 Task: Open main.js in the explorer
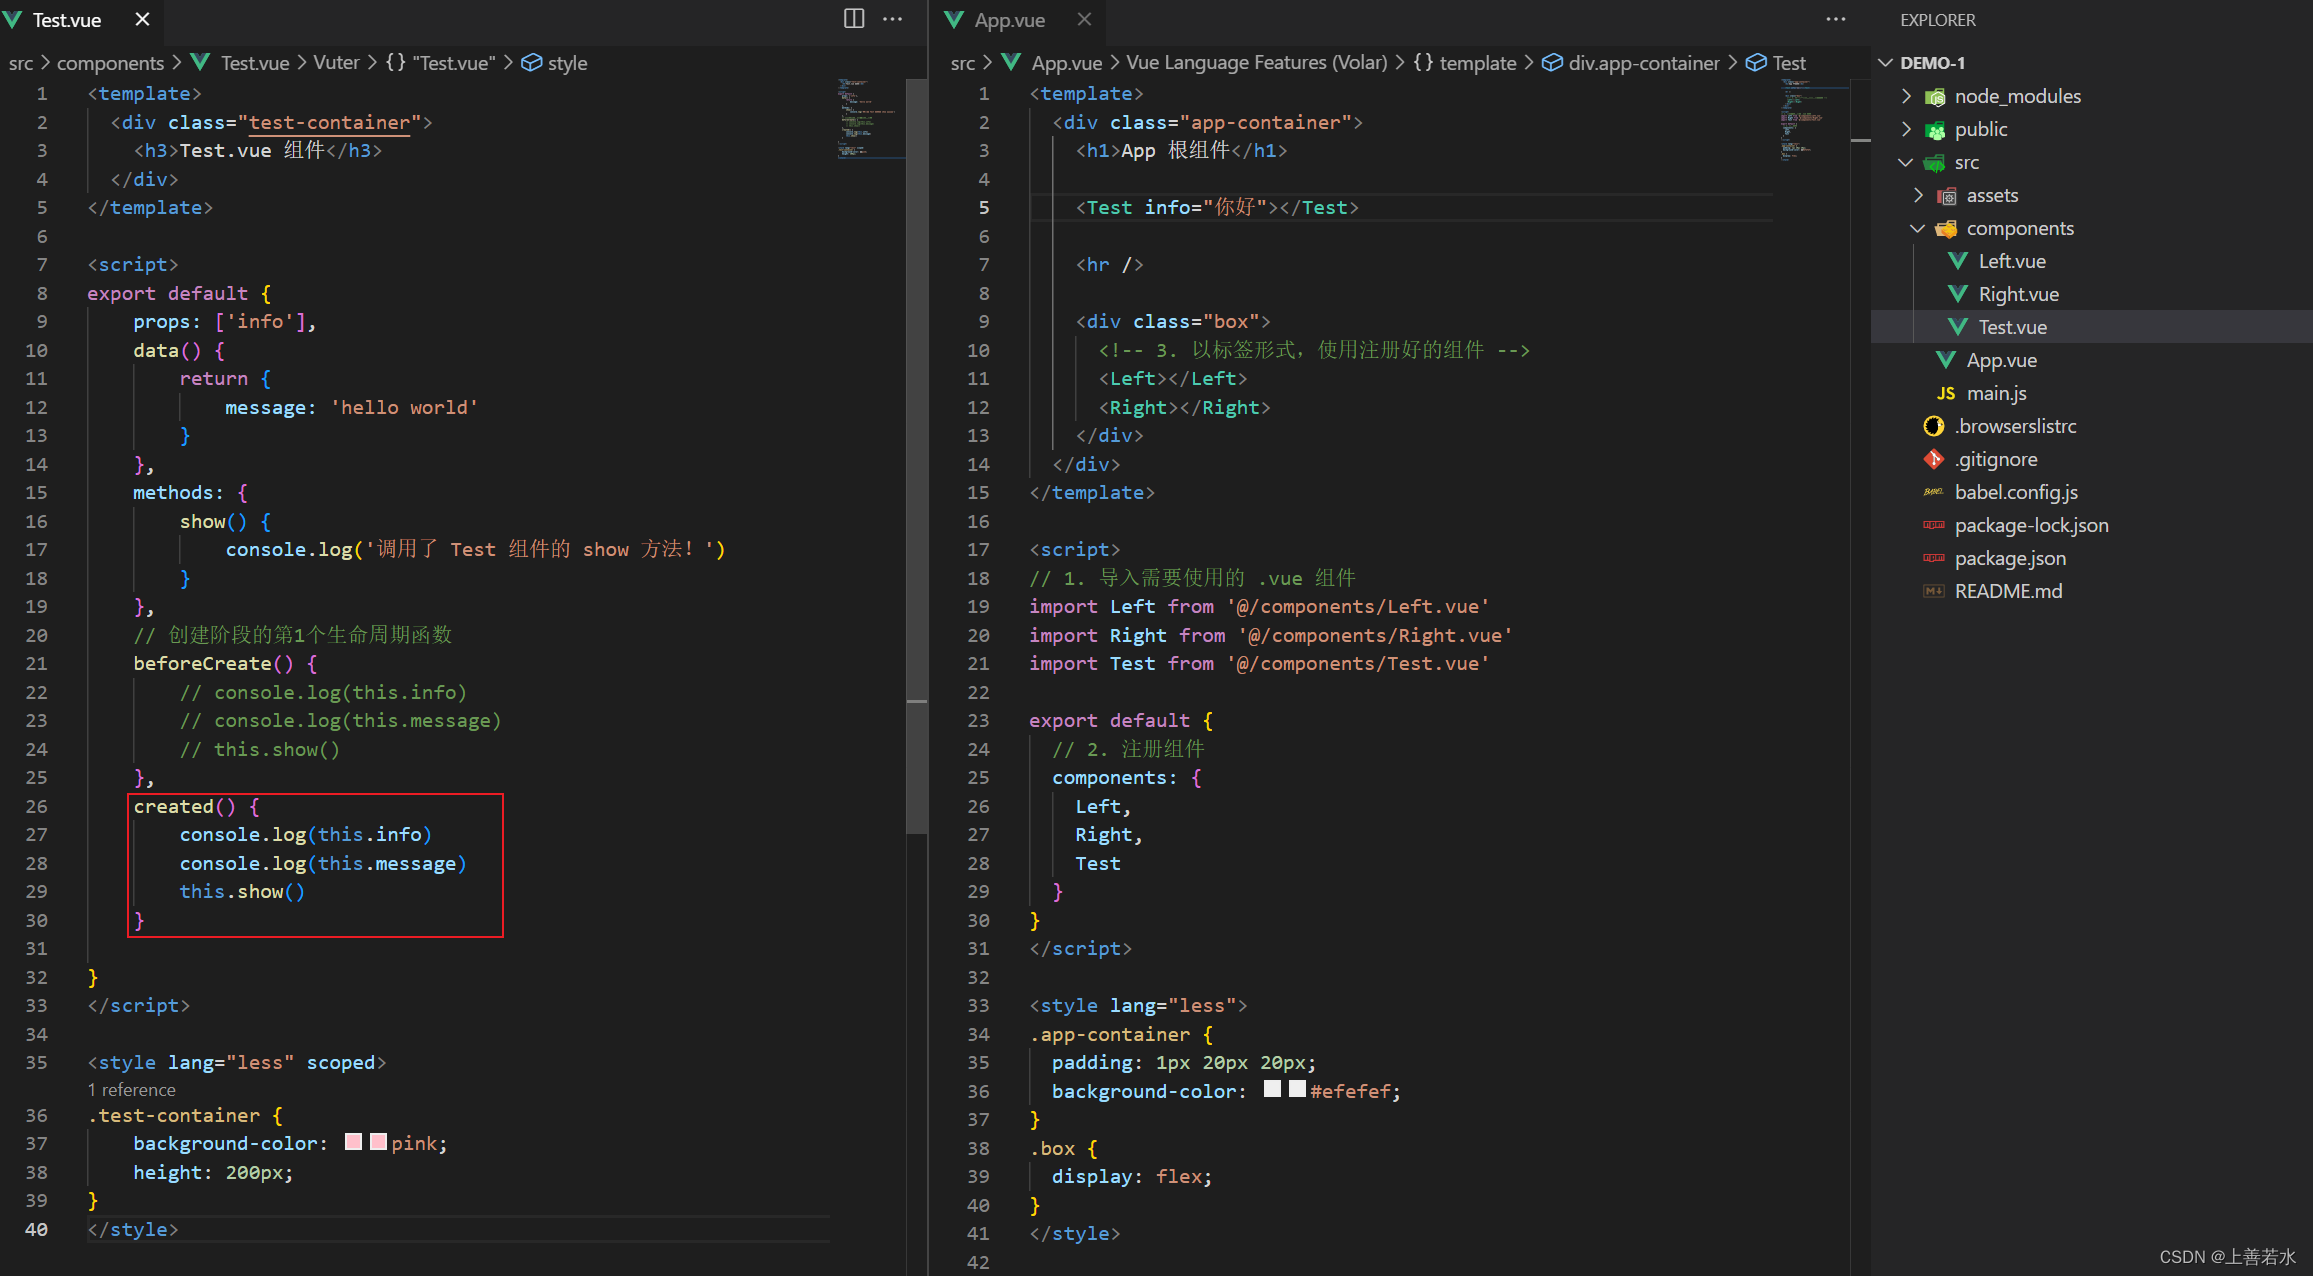[1996, 393]
